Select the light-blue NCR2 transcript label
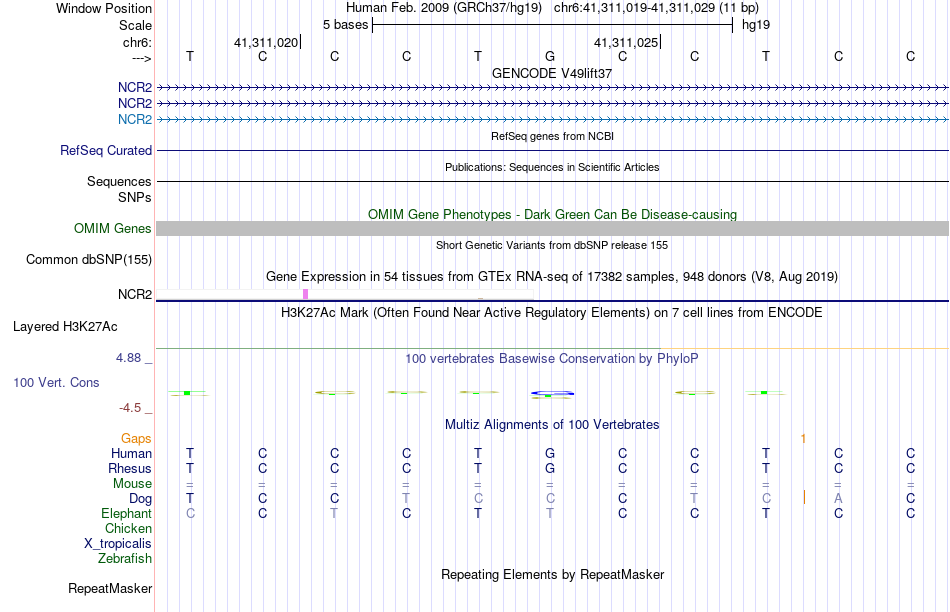Image resolution: width=950 pixels, height=612 pixels. (135, 119)
